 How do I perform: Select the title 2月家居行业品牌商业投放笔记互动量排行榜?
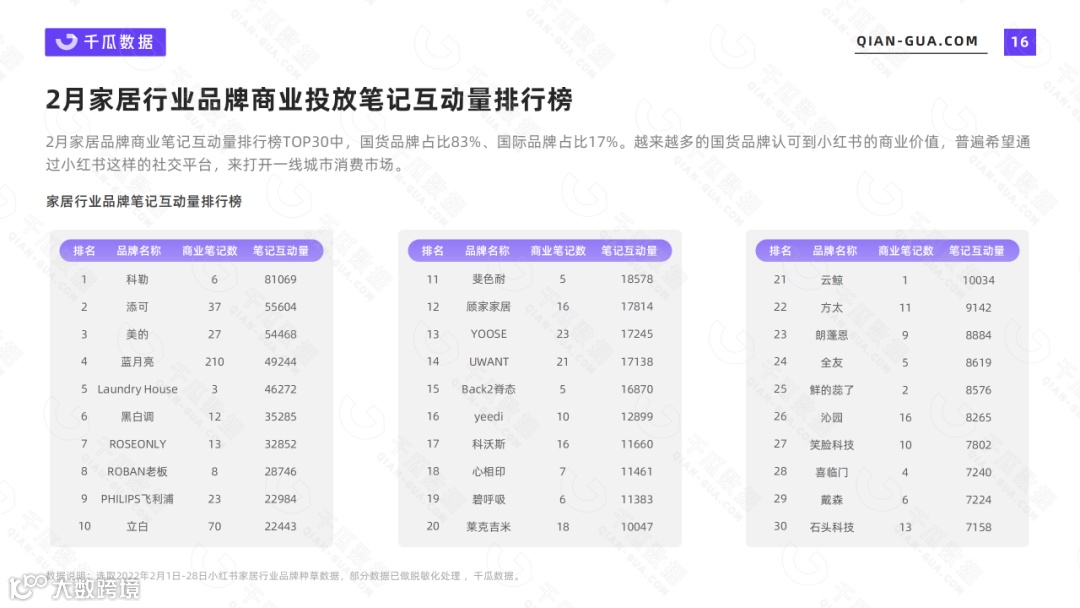coord(309,100)
